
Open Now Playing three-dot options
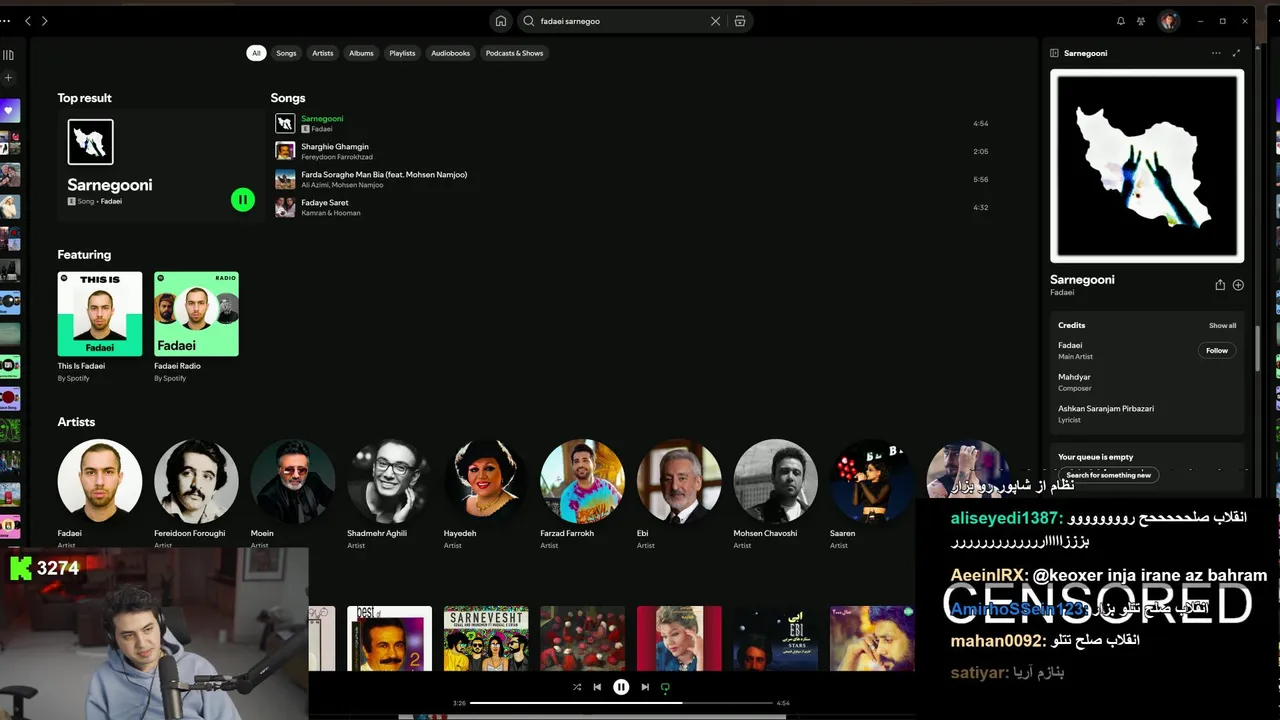coord(1216,53)
